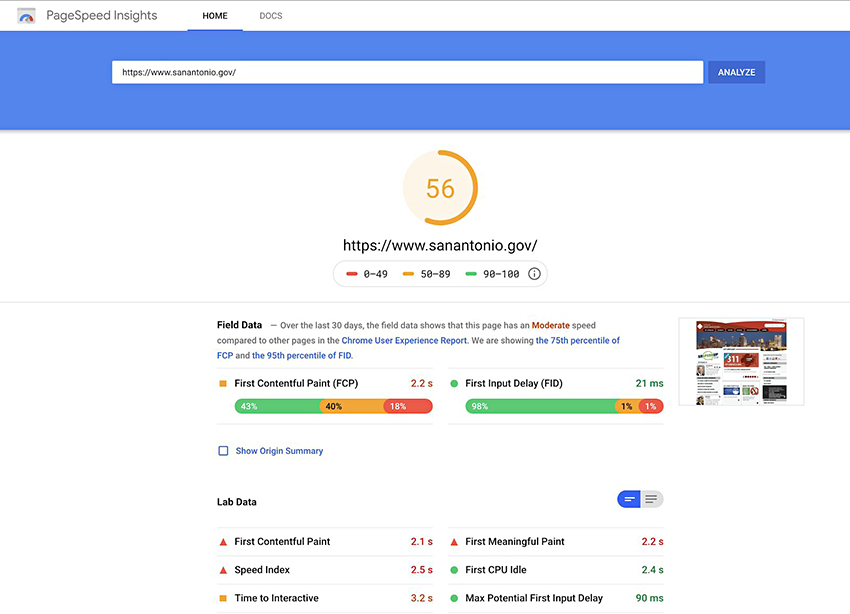This screenshot has width=850, height=614.
Task: Click the Time to Interactive metric label
Action: 276,598
